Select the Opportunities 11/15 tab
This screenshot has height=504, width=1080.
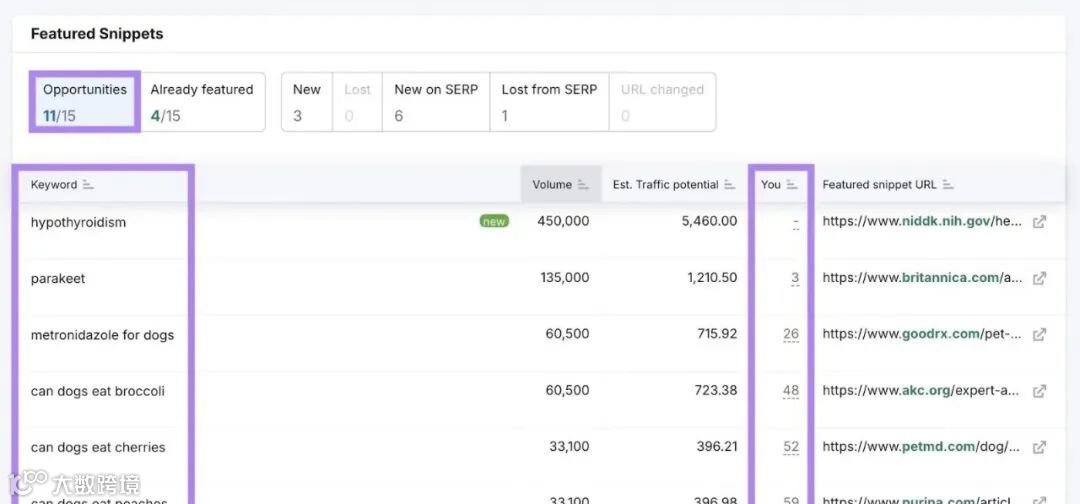[85, 102]
